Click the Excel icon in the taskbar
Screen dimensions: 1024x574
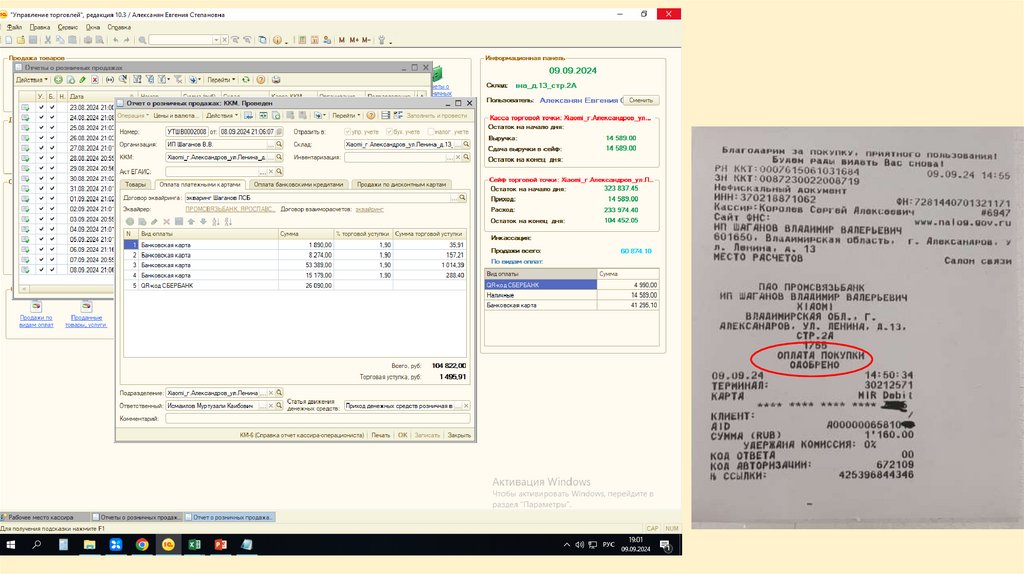pos(194,545)
